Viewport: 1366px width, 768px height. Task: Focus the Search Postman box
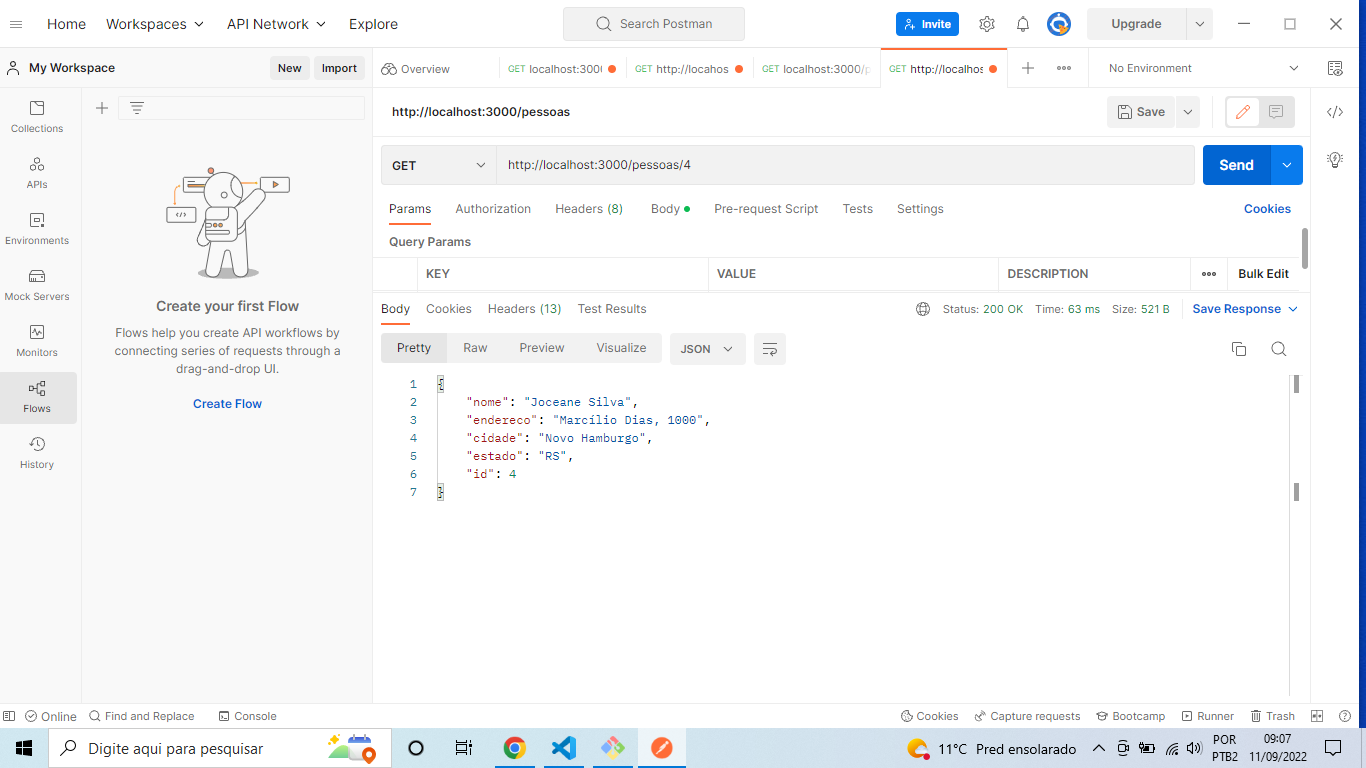(x=654, y=24)
